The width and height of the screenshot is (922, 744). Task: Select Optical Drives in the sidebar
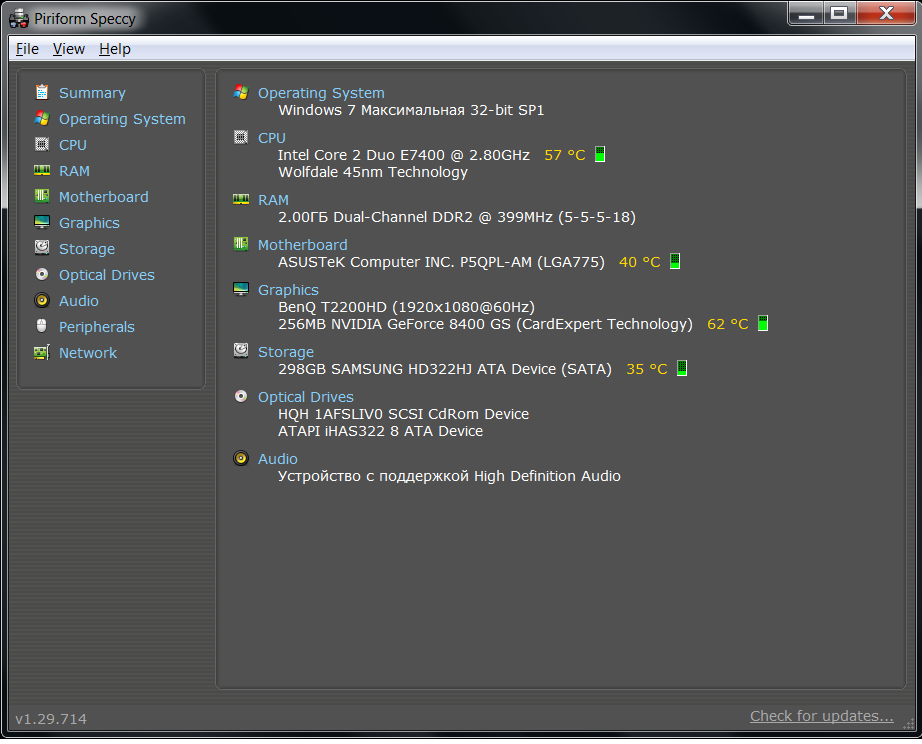107,275
